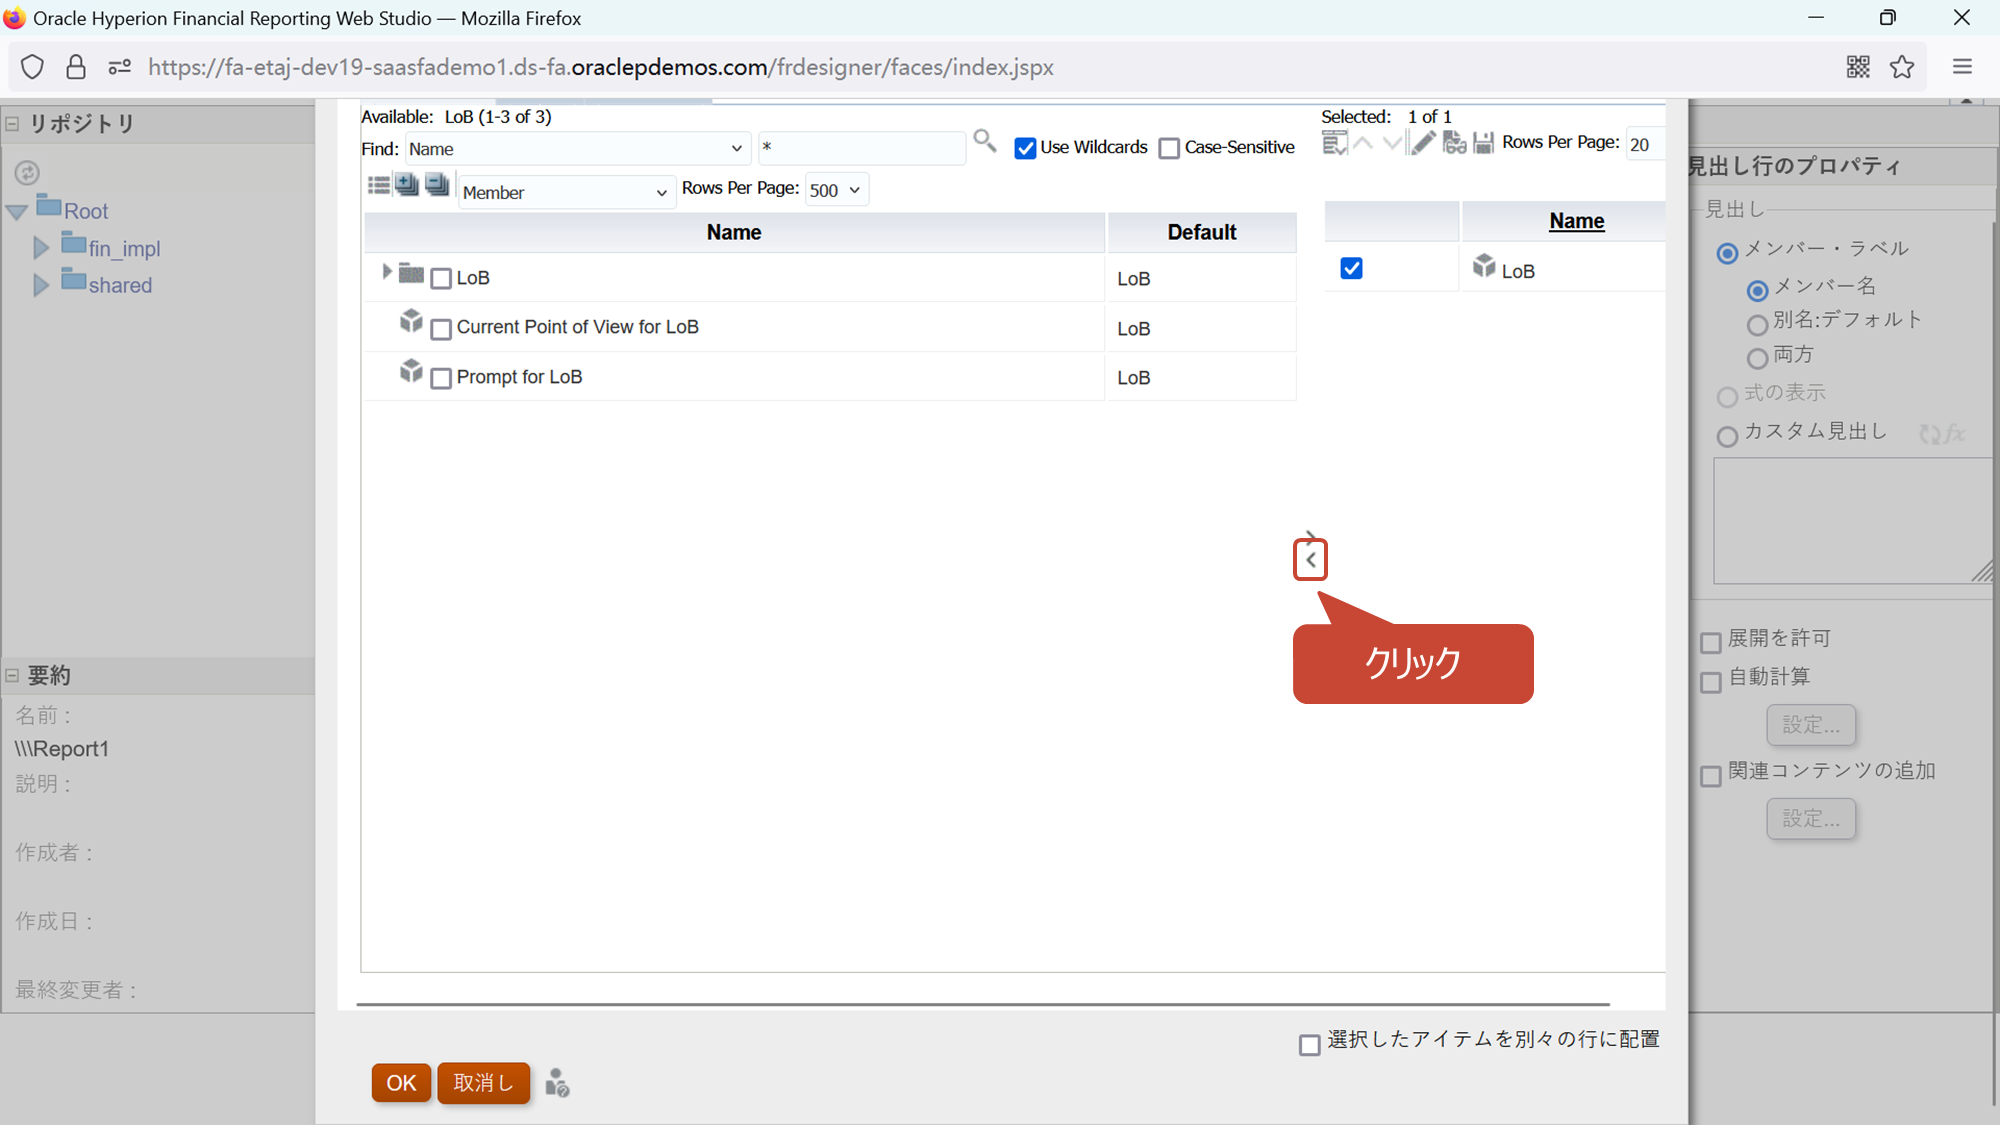Open the Find Name dropdown
This screenshot has height=1125, width=2000.
point(577,149)
